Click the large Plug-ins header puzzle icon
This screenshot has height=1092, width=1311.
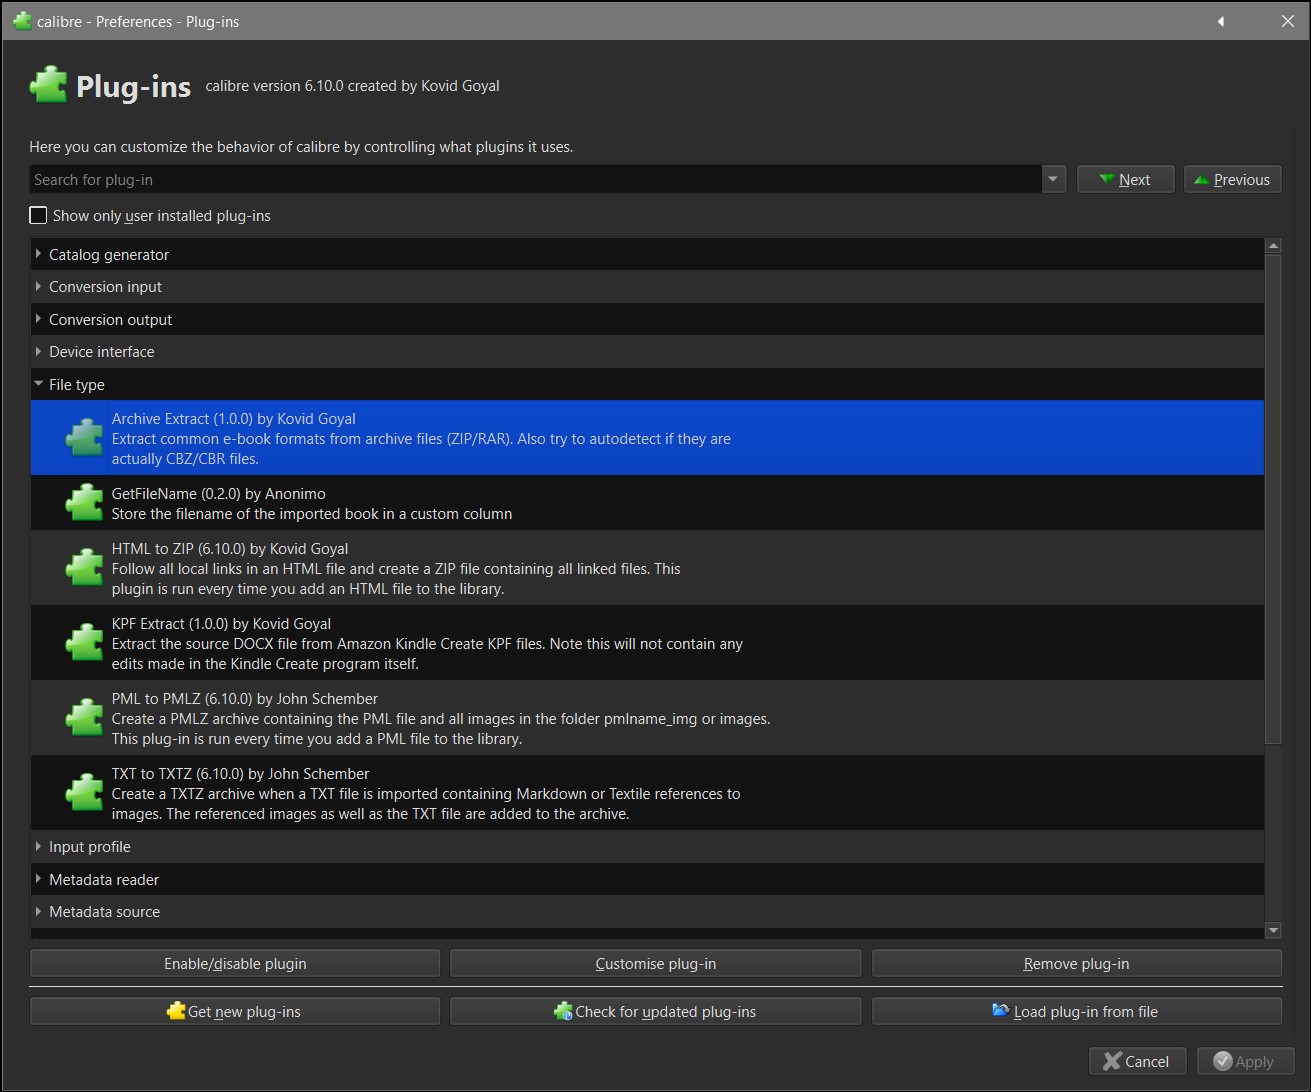pyautogui.click(x=48, y=86)
